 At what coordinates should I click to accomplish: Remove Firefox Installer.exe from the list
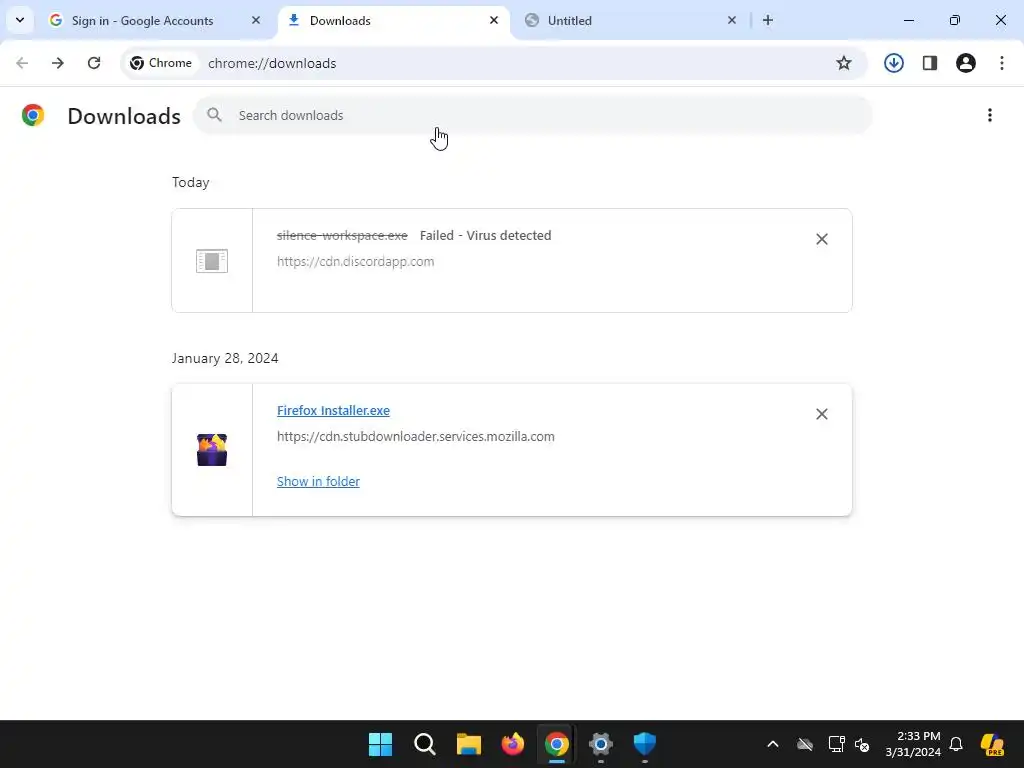(x=822, y=414)
